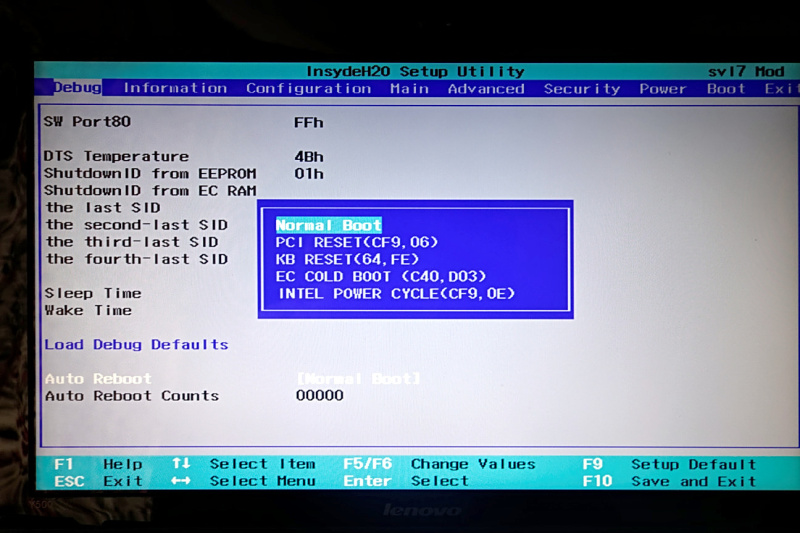Viewport: 800px width, 533px height.
Task: Click the 00000 reboot counts value
Action: pos(319,395)
